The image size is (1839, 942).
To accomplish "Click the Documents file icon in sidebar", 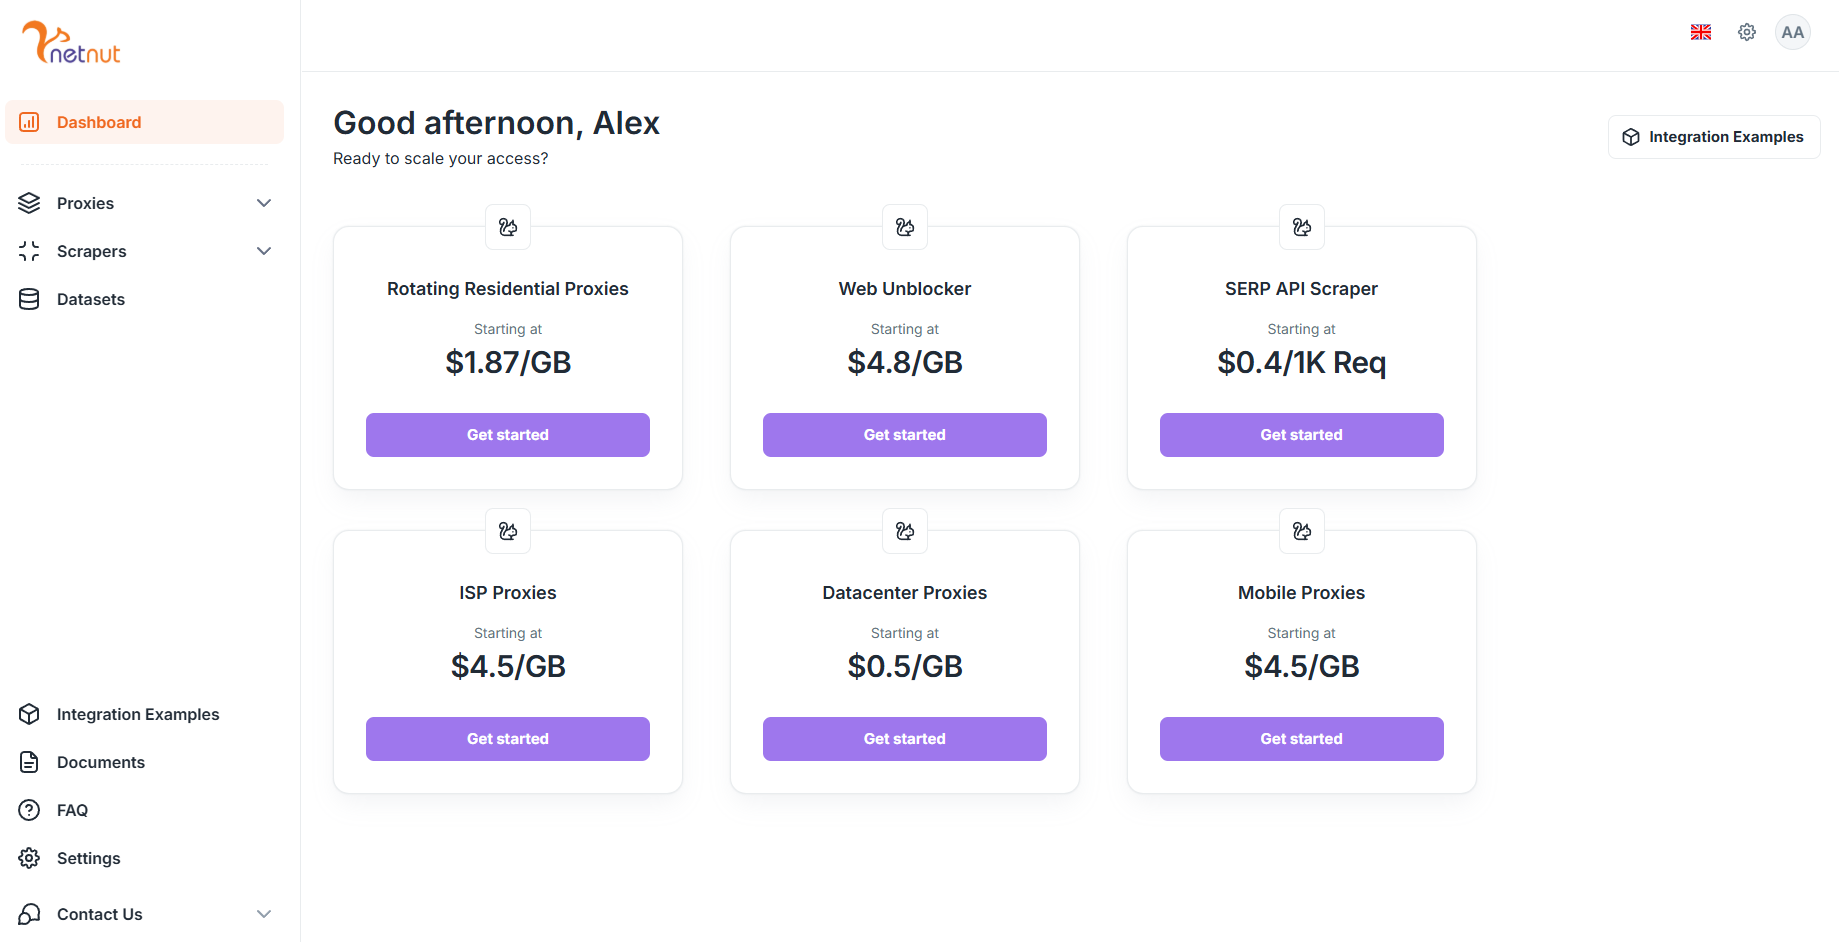I will click(29, 762).
